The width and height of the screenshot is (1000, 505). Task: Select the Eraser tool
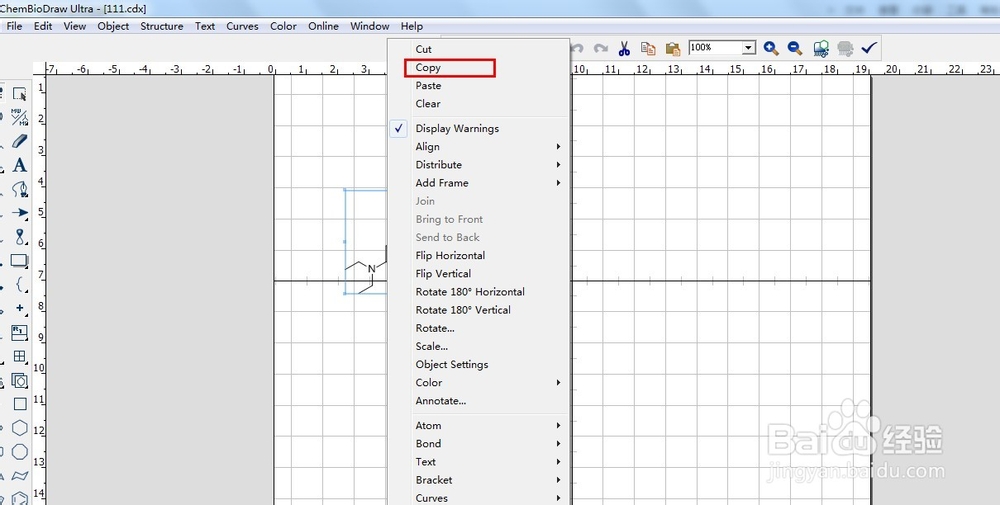pyautogui.click(x=20, y=141)
